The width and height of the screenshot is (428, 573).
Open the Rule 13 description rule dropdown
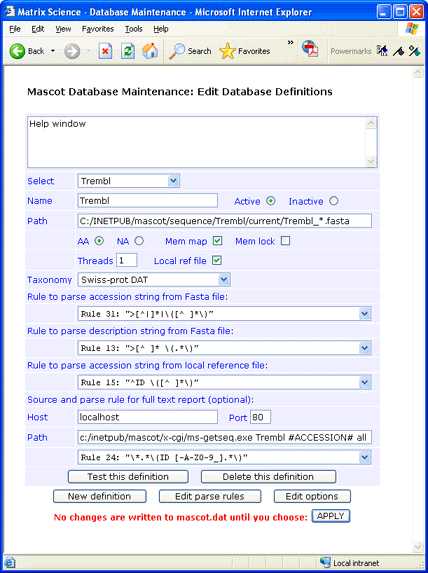[224, 348]
